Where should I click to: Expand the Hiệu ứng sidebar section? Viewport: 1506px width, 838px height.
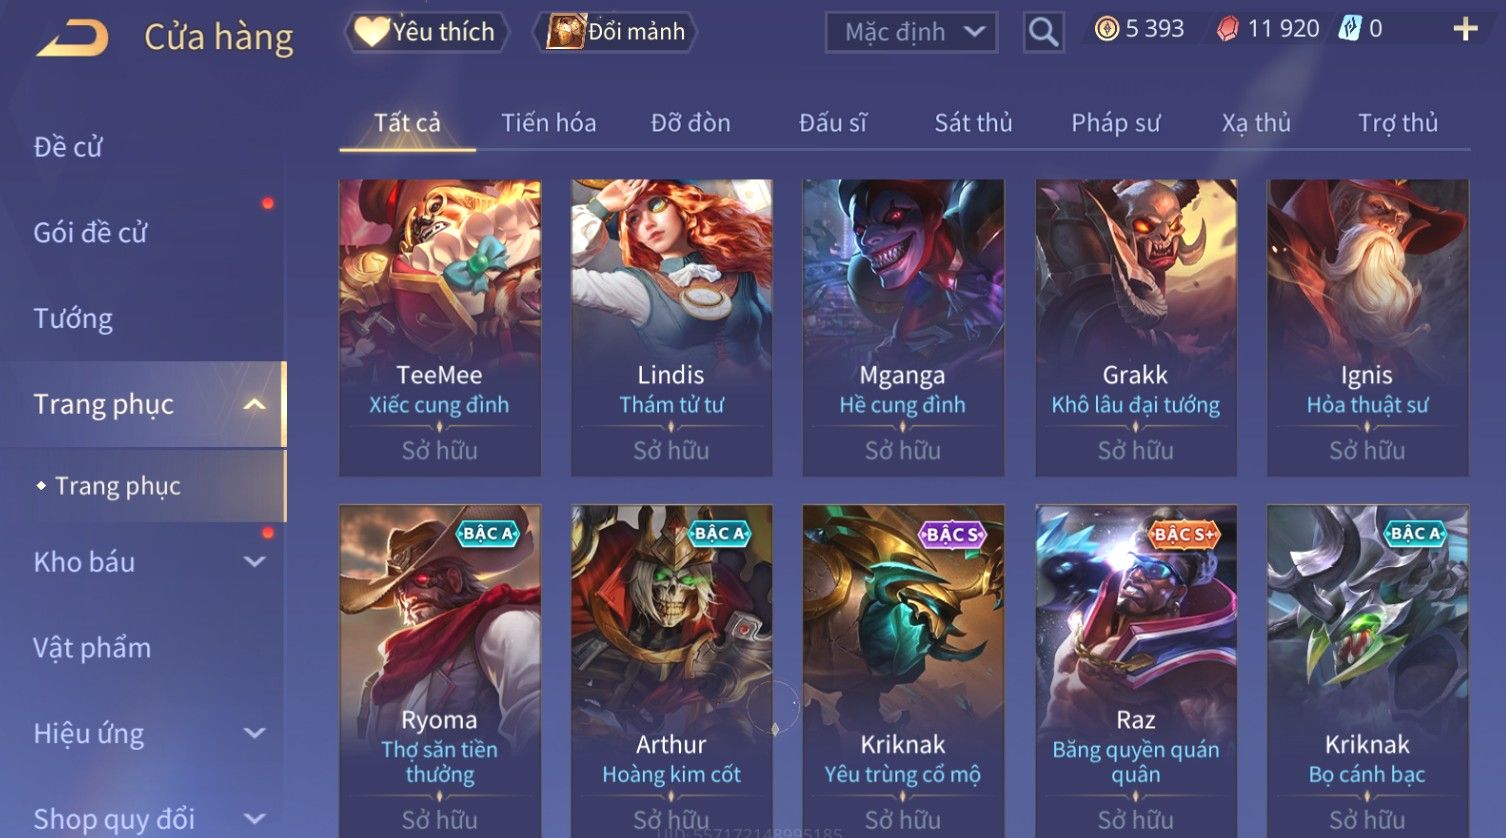(x=255, y=733)
